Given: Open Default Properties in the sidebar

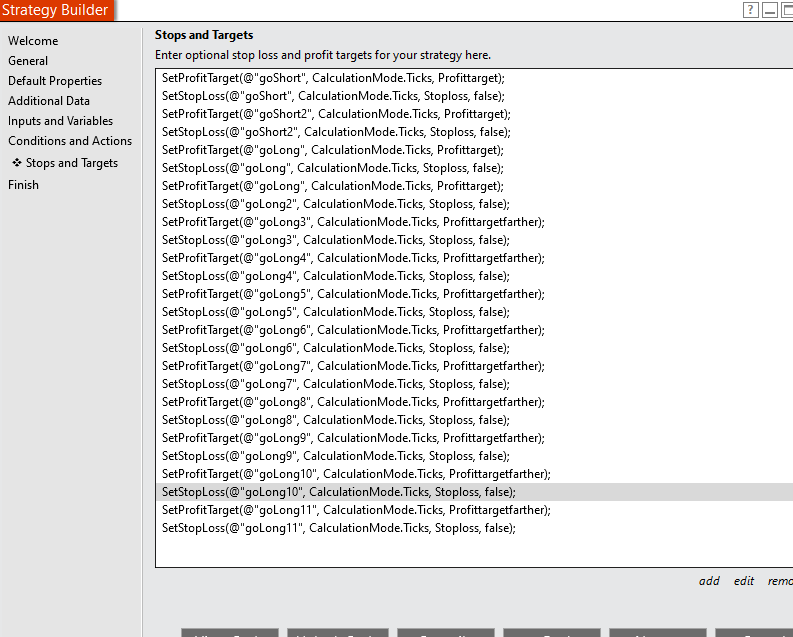Looking at the screenshot, I should 55,81.
